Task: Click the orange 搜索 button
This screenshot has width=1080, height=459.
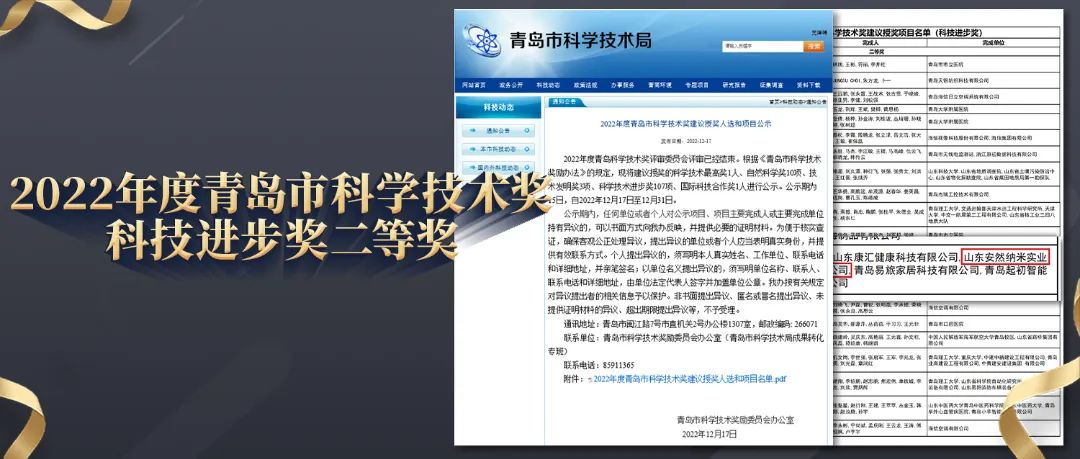Action: (x=815, y=47)
